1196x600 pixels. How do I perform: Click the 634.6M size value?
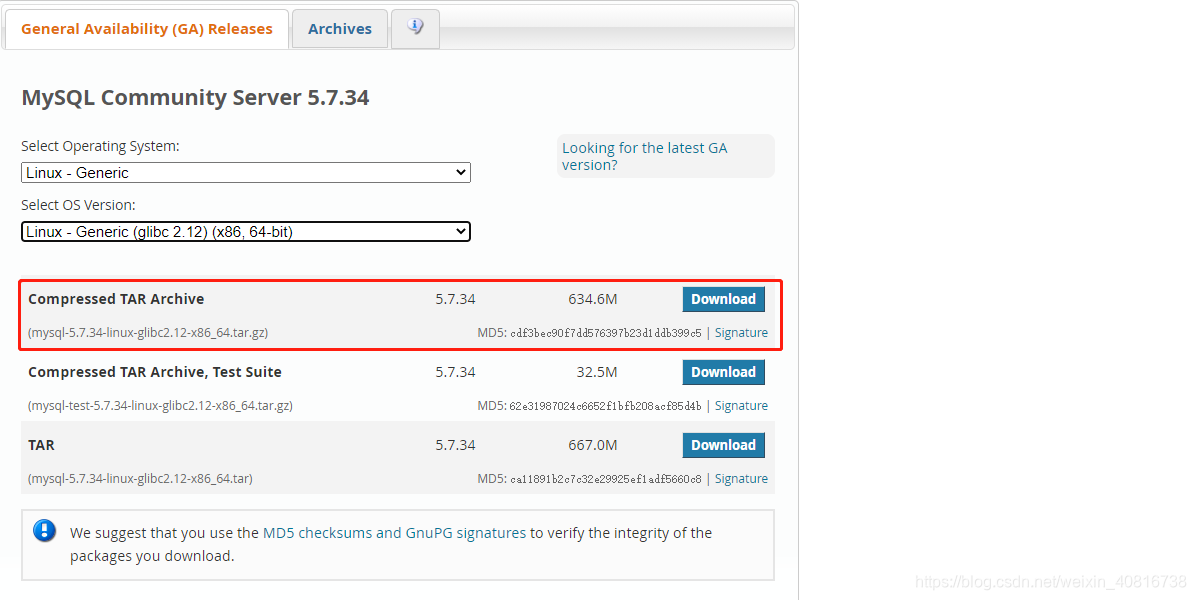point(593,299)
